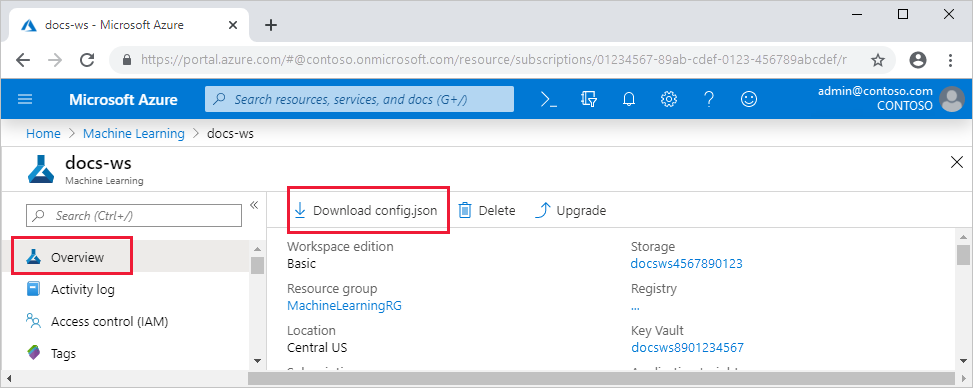Close the docs-ws workspace blade
The height and width of the screenshot is (388, 973).
[x=957, y=163]
